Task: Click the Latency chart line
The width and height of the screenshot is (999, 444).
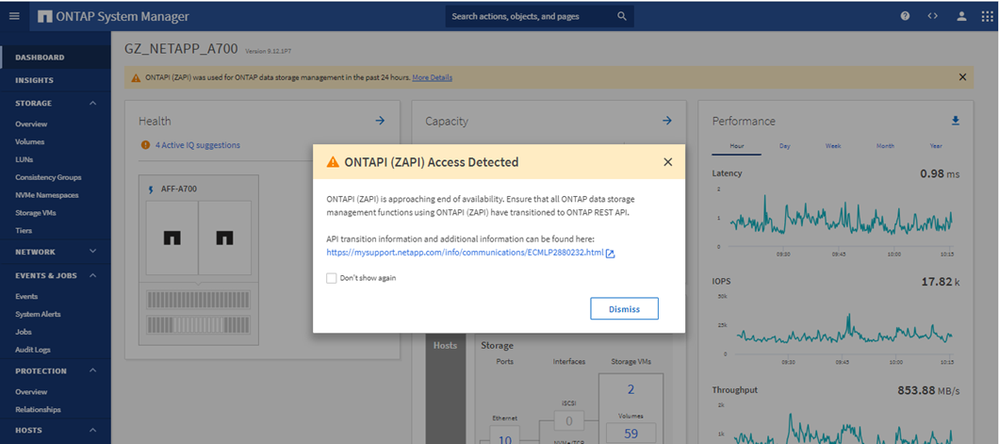Action: click(841, 218)
